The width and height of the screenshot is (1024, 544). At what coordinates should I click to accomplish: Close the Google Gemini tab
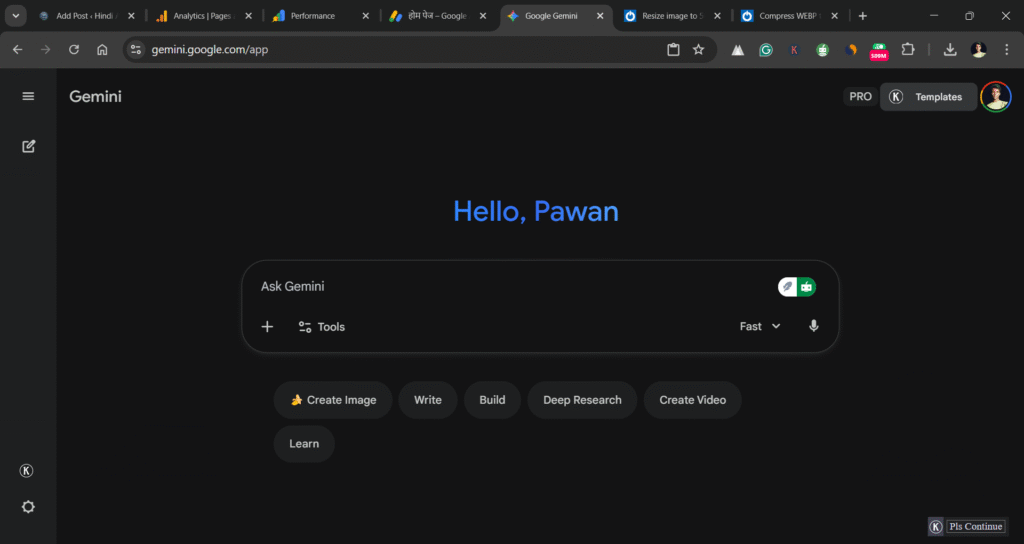point(600,16)
